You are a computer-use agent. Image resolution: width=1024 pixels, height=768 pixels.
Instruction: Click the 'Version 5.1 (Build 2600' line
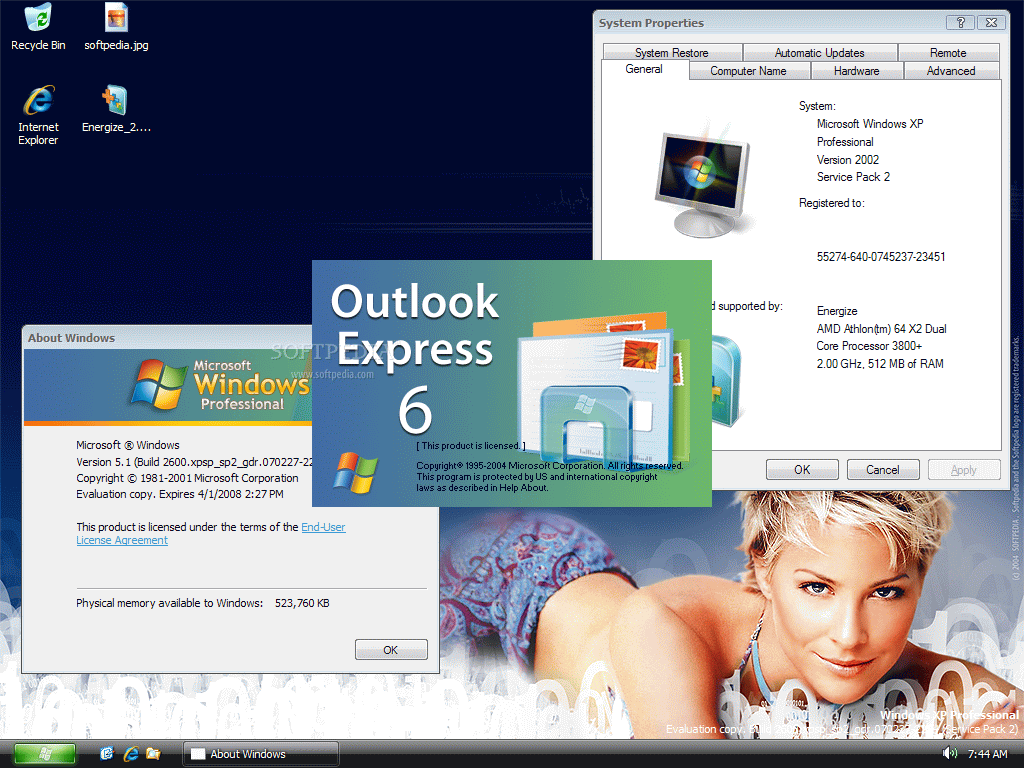(194, 462)
